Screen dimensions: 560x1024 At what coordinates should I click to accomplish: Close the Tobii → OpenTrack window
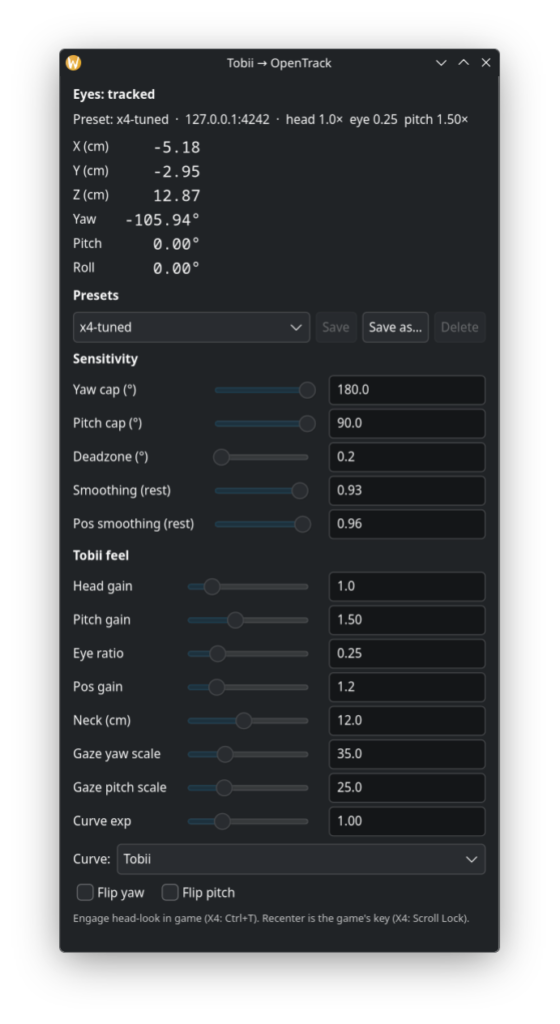[x=486, y=63]
